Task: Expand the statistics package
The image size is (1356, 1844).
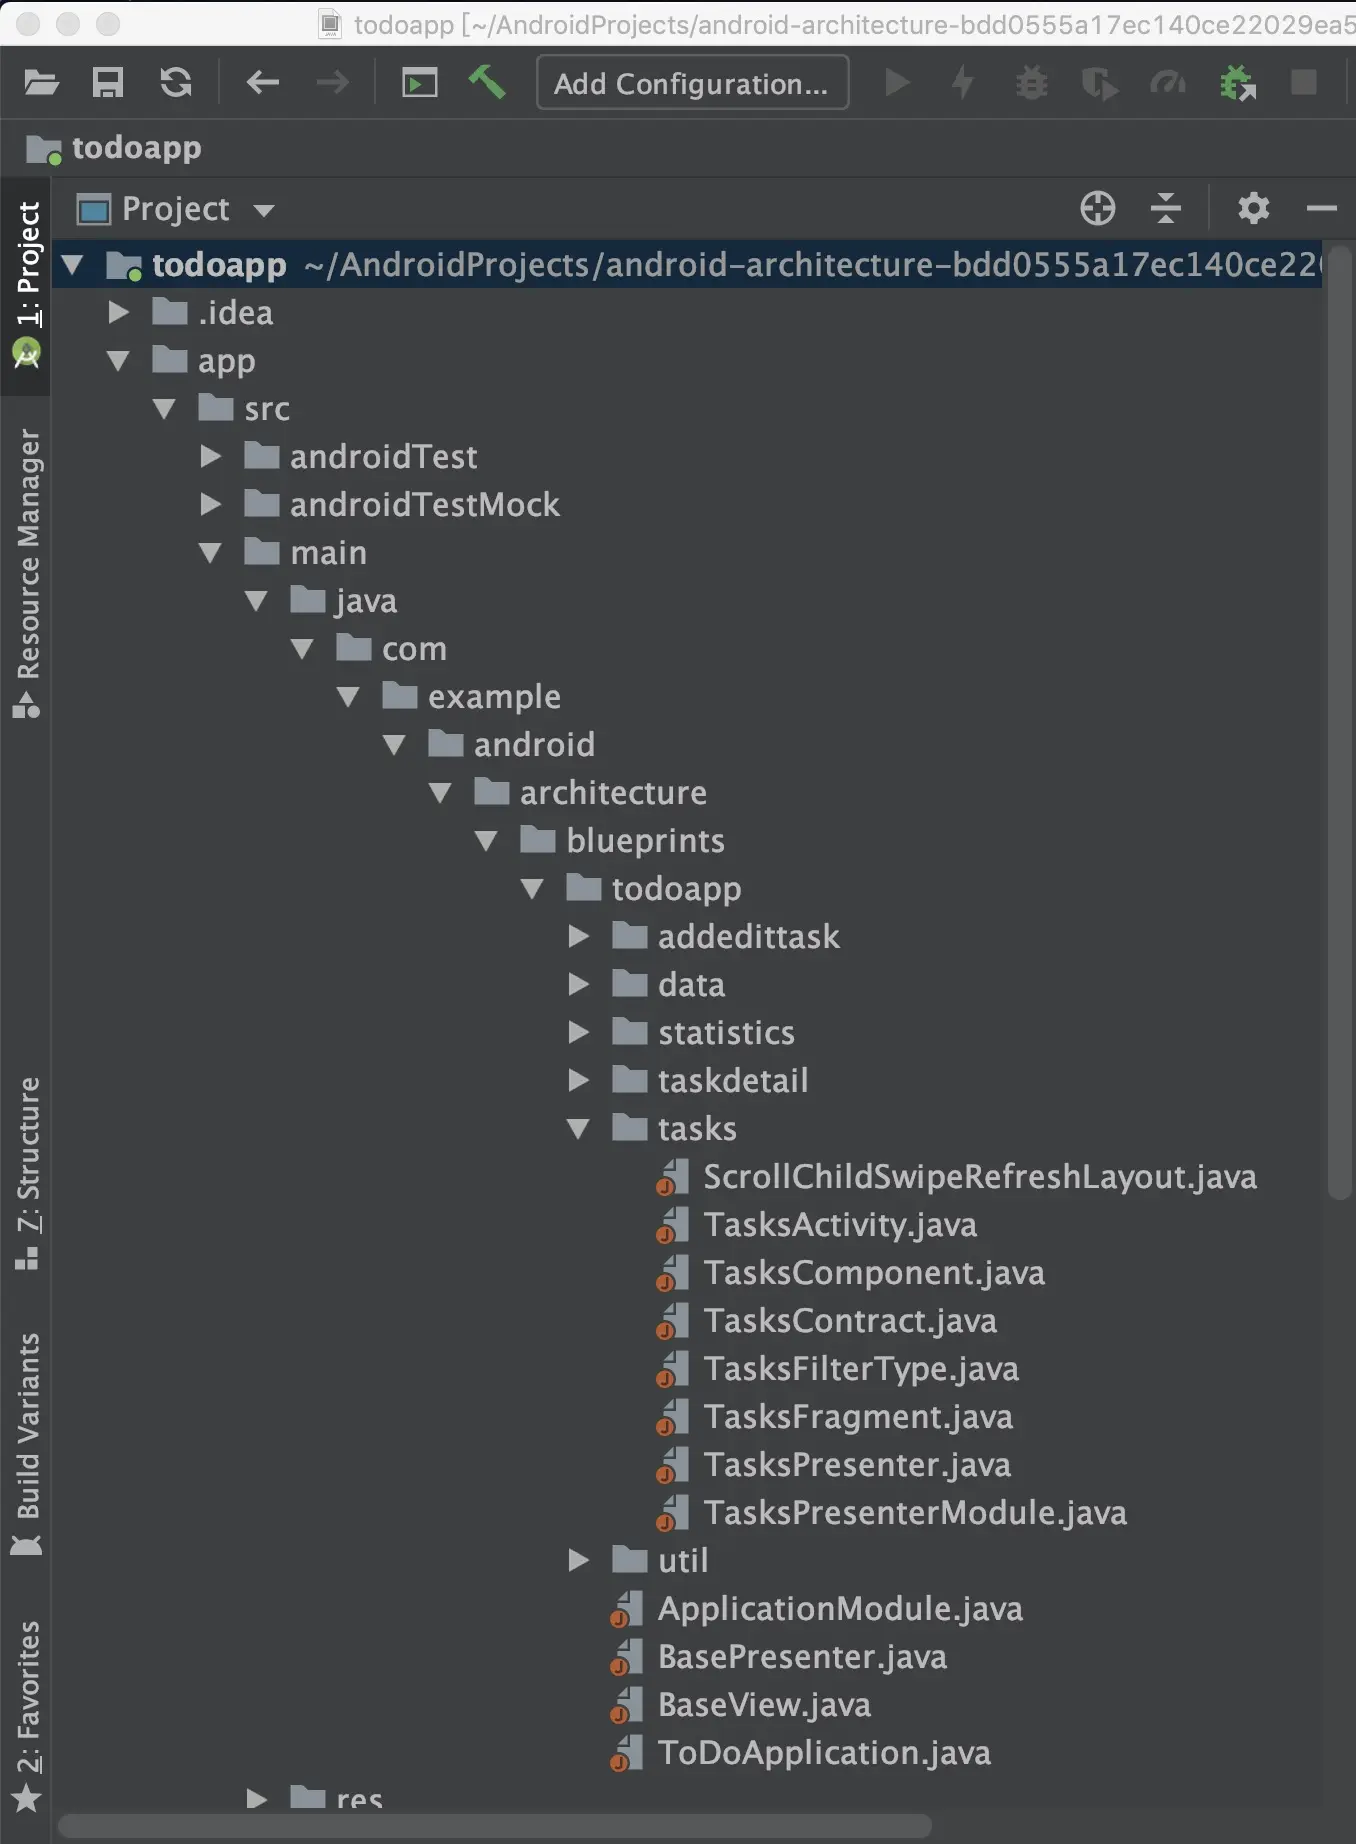Action: tap(578, 1032)
